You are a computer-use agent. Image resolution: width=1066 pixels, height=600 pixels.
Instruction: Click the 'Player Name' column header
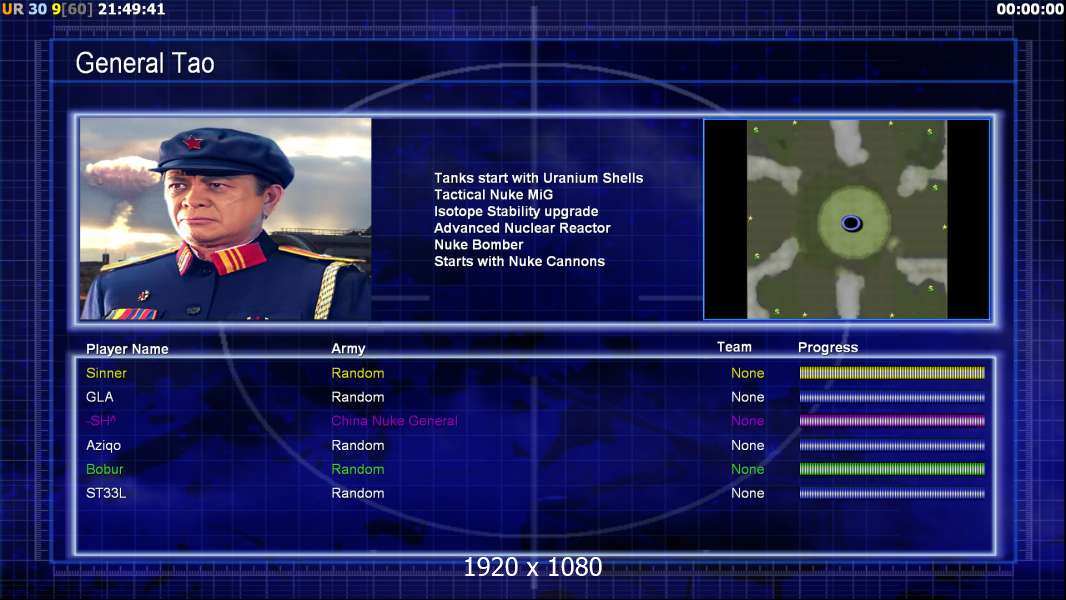coord(127,349)
